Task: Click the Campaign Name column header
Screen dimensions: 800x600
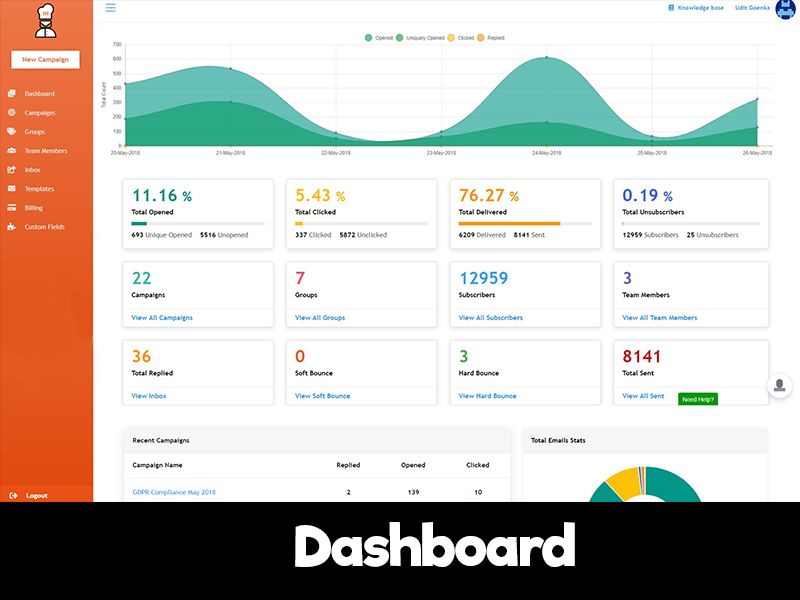Action: coord(157,465)
